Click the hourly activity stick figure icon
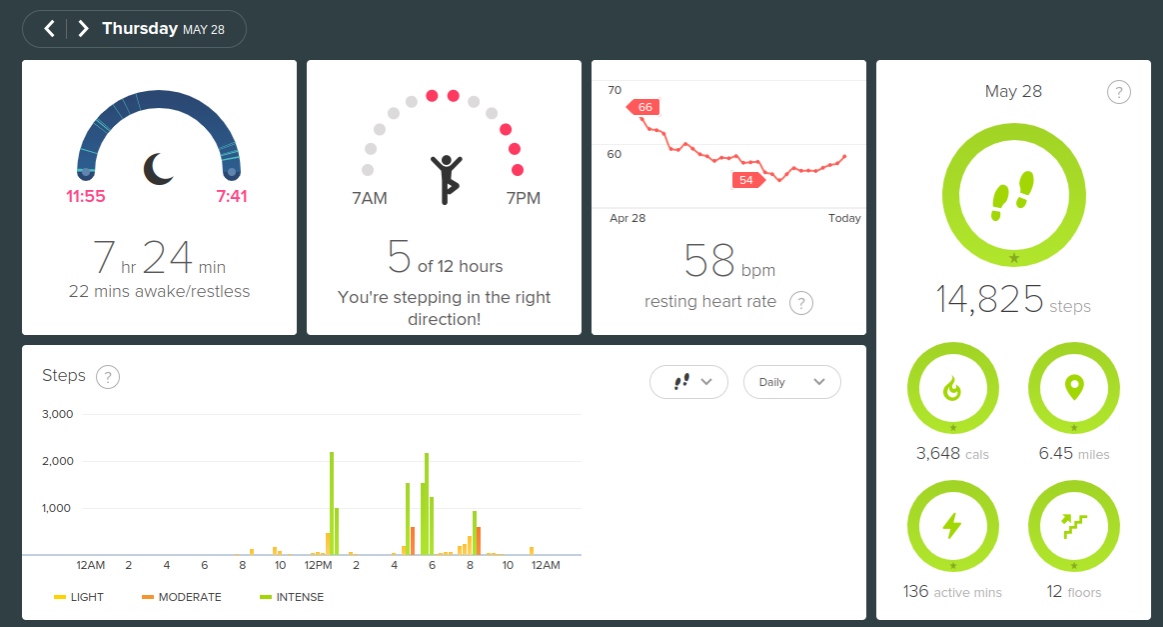The height and width of the screenshot is (627, 1163). click(x=446, y=180)
